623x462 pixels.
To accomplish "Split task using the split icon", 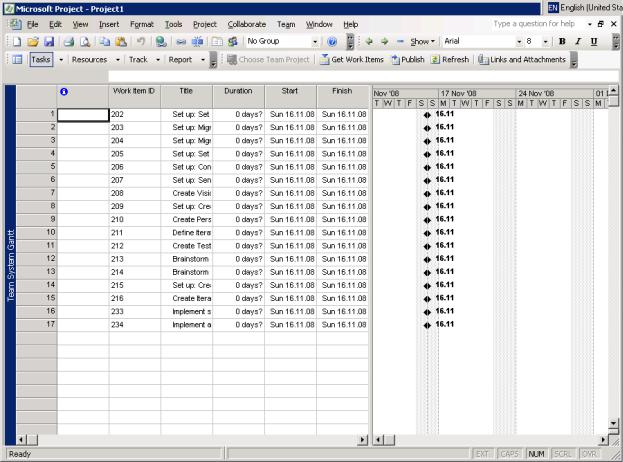I will point(197,41).
